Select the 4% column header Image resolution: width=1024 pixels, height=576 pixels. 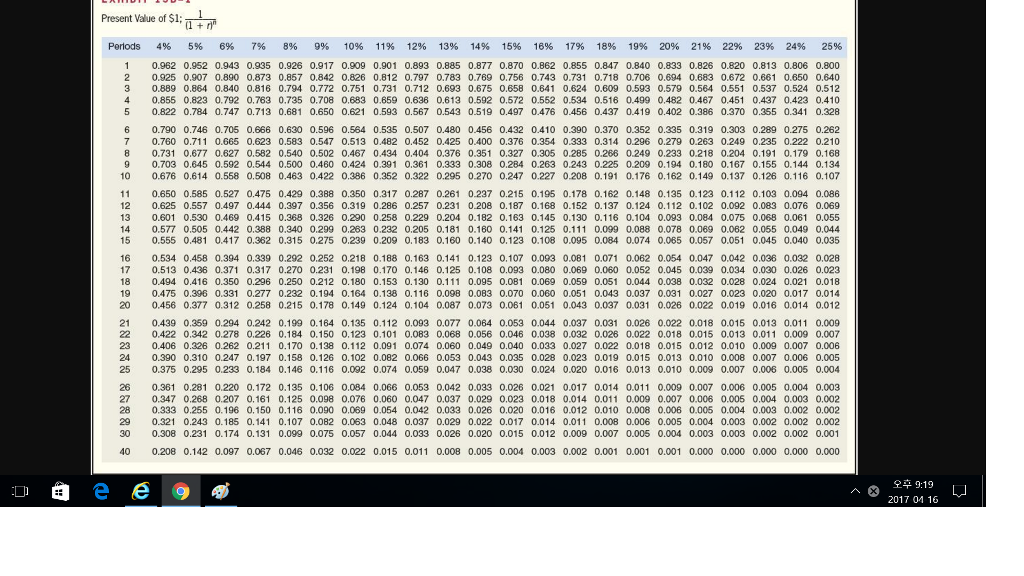163,46
